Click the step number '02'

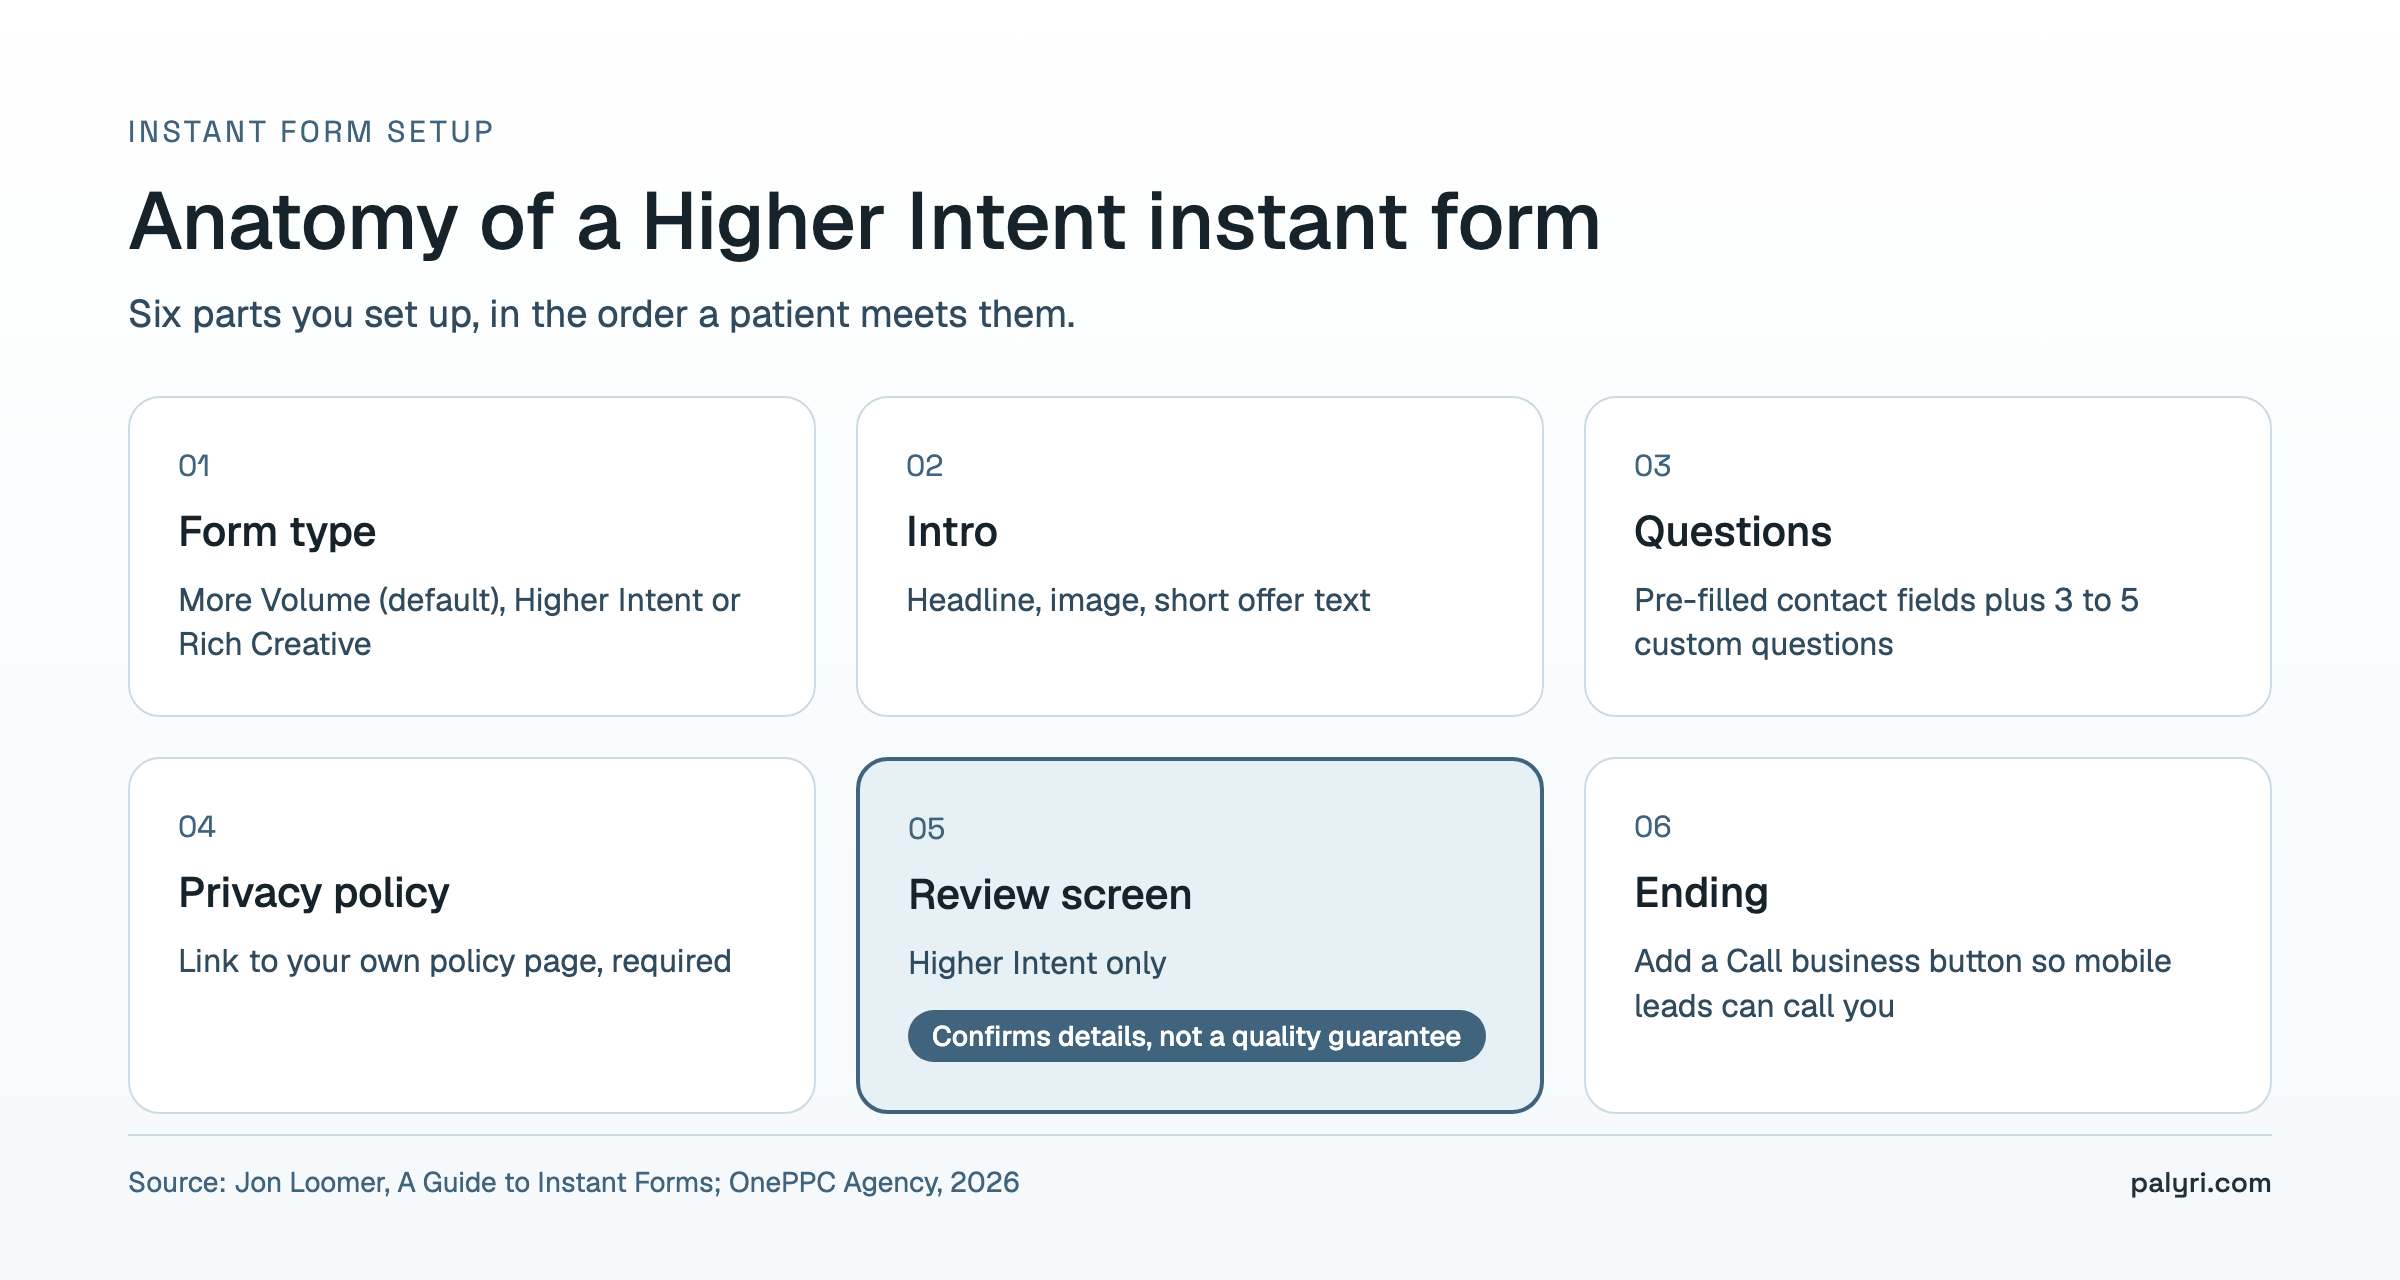(x=925, y=466)
